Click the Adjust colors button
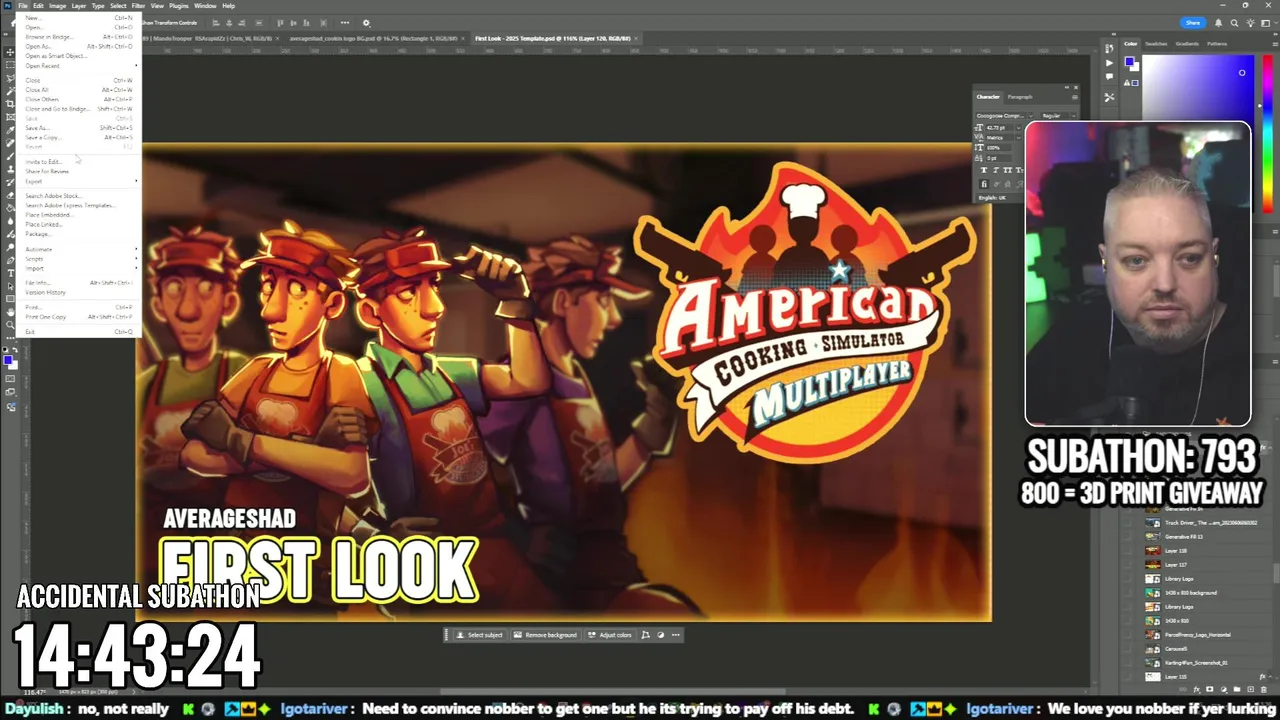This screenshot has width=1280, height=720. coord(610,635)
